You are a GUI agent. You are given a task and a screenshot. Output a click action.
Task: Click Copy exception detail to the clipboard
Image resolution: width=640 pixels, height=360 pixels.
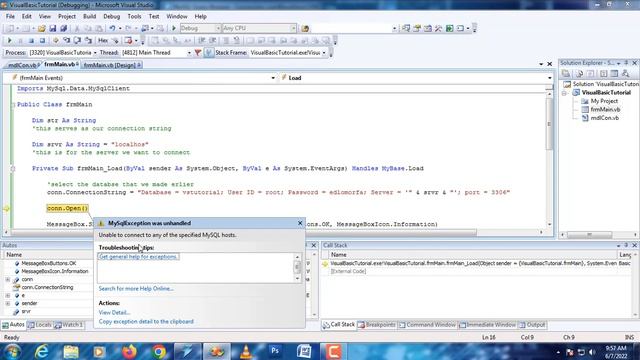click(x=146, y=322)
